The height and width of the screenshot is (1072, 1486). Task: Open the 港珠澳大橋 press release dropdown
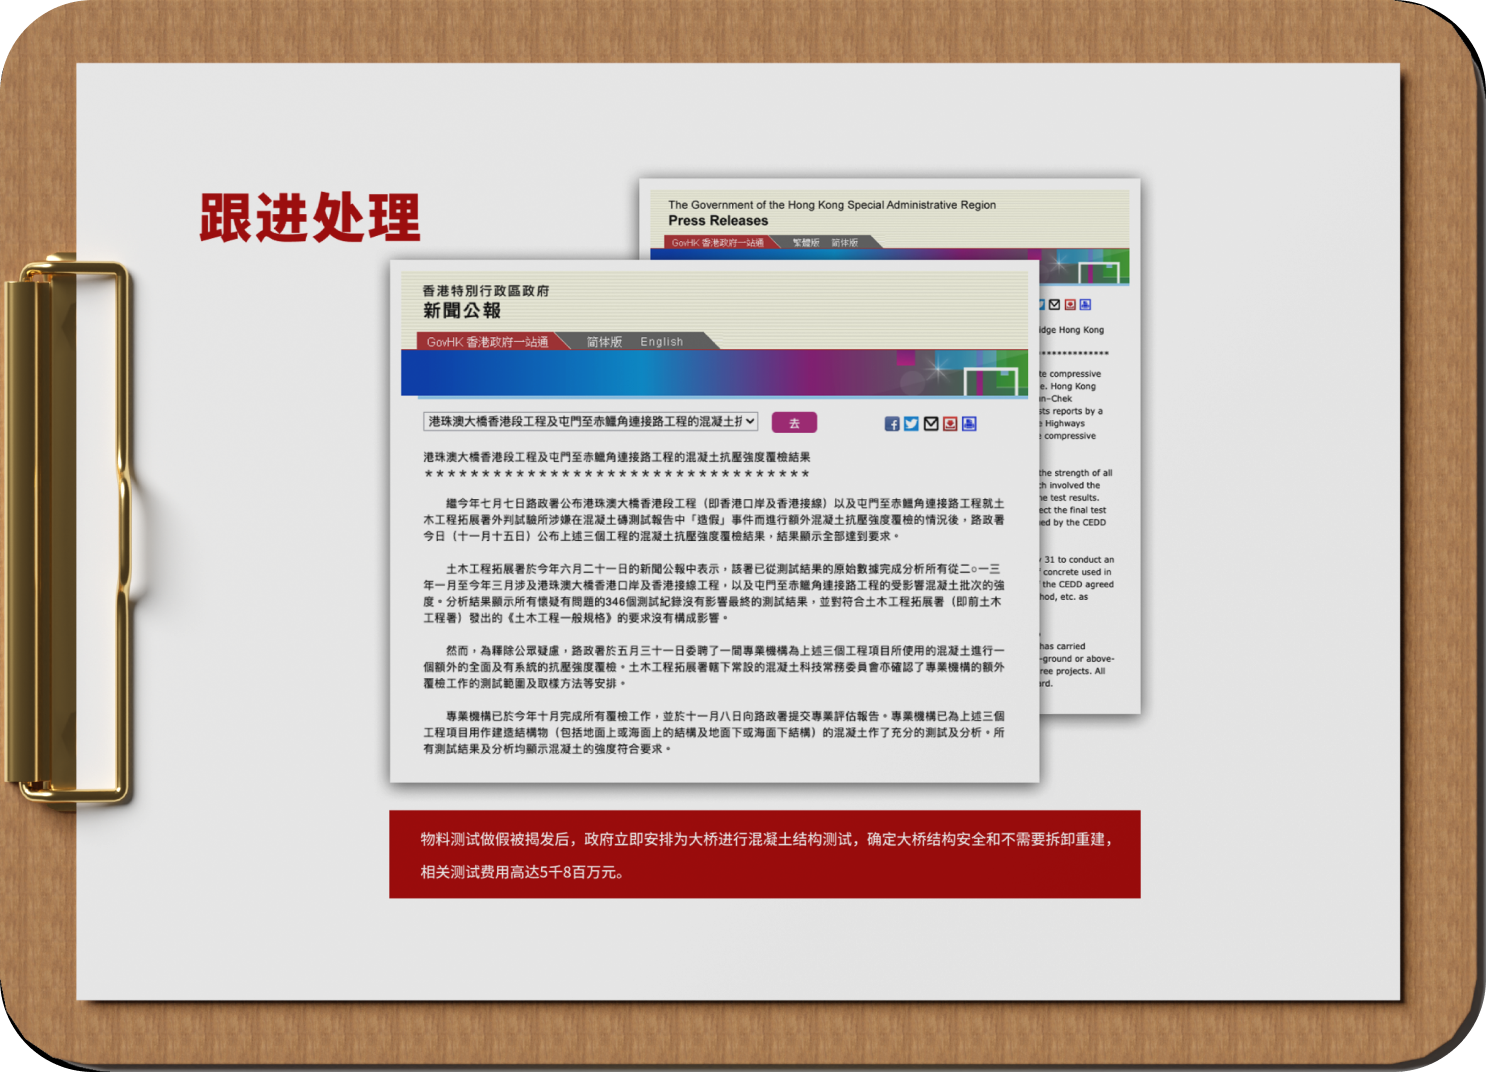590,422
